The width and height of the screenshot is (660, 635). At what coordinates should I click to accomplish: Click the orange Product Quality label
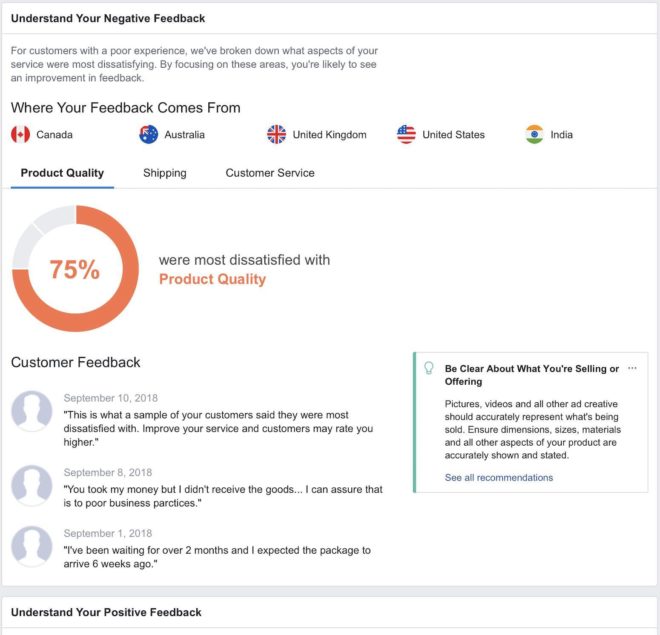tap(212, 279)
